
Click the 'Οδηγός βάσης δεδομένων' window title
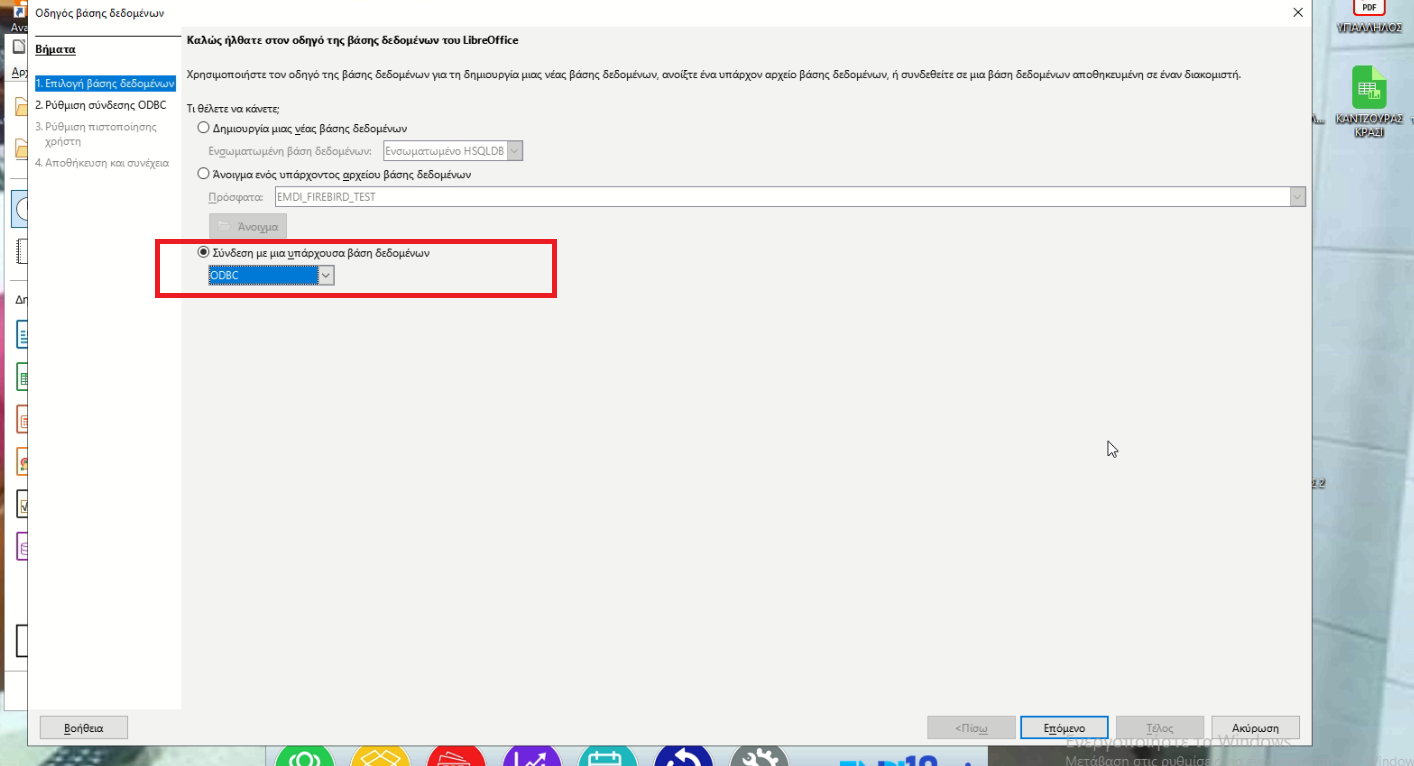click(x=100, y=13)
